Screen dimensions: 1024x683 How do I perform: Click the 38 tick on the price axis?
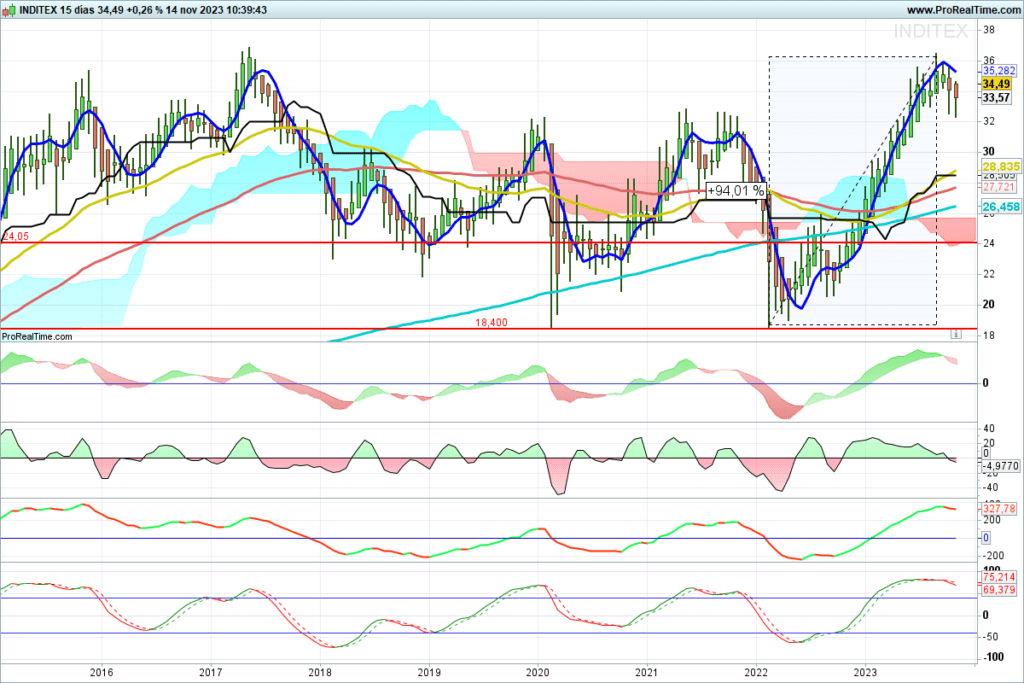[x=989, y=29]
